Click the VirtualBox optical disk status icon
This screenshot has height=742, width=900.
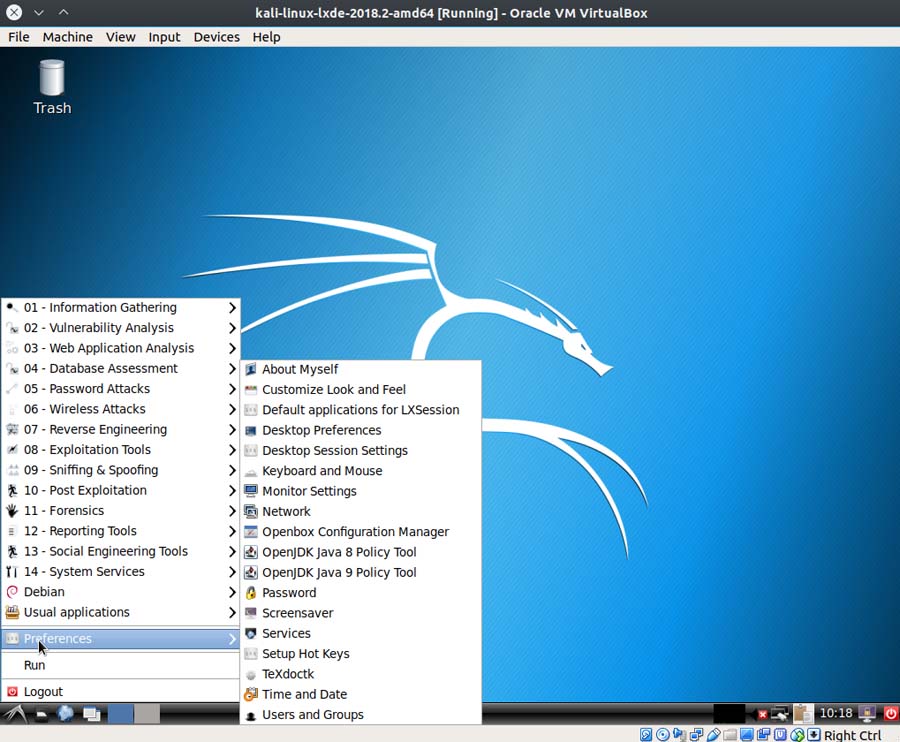(663, 735)
